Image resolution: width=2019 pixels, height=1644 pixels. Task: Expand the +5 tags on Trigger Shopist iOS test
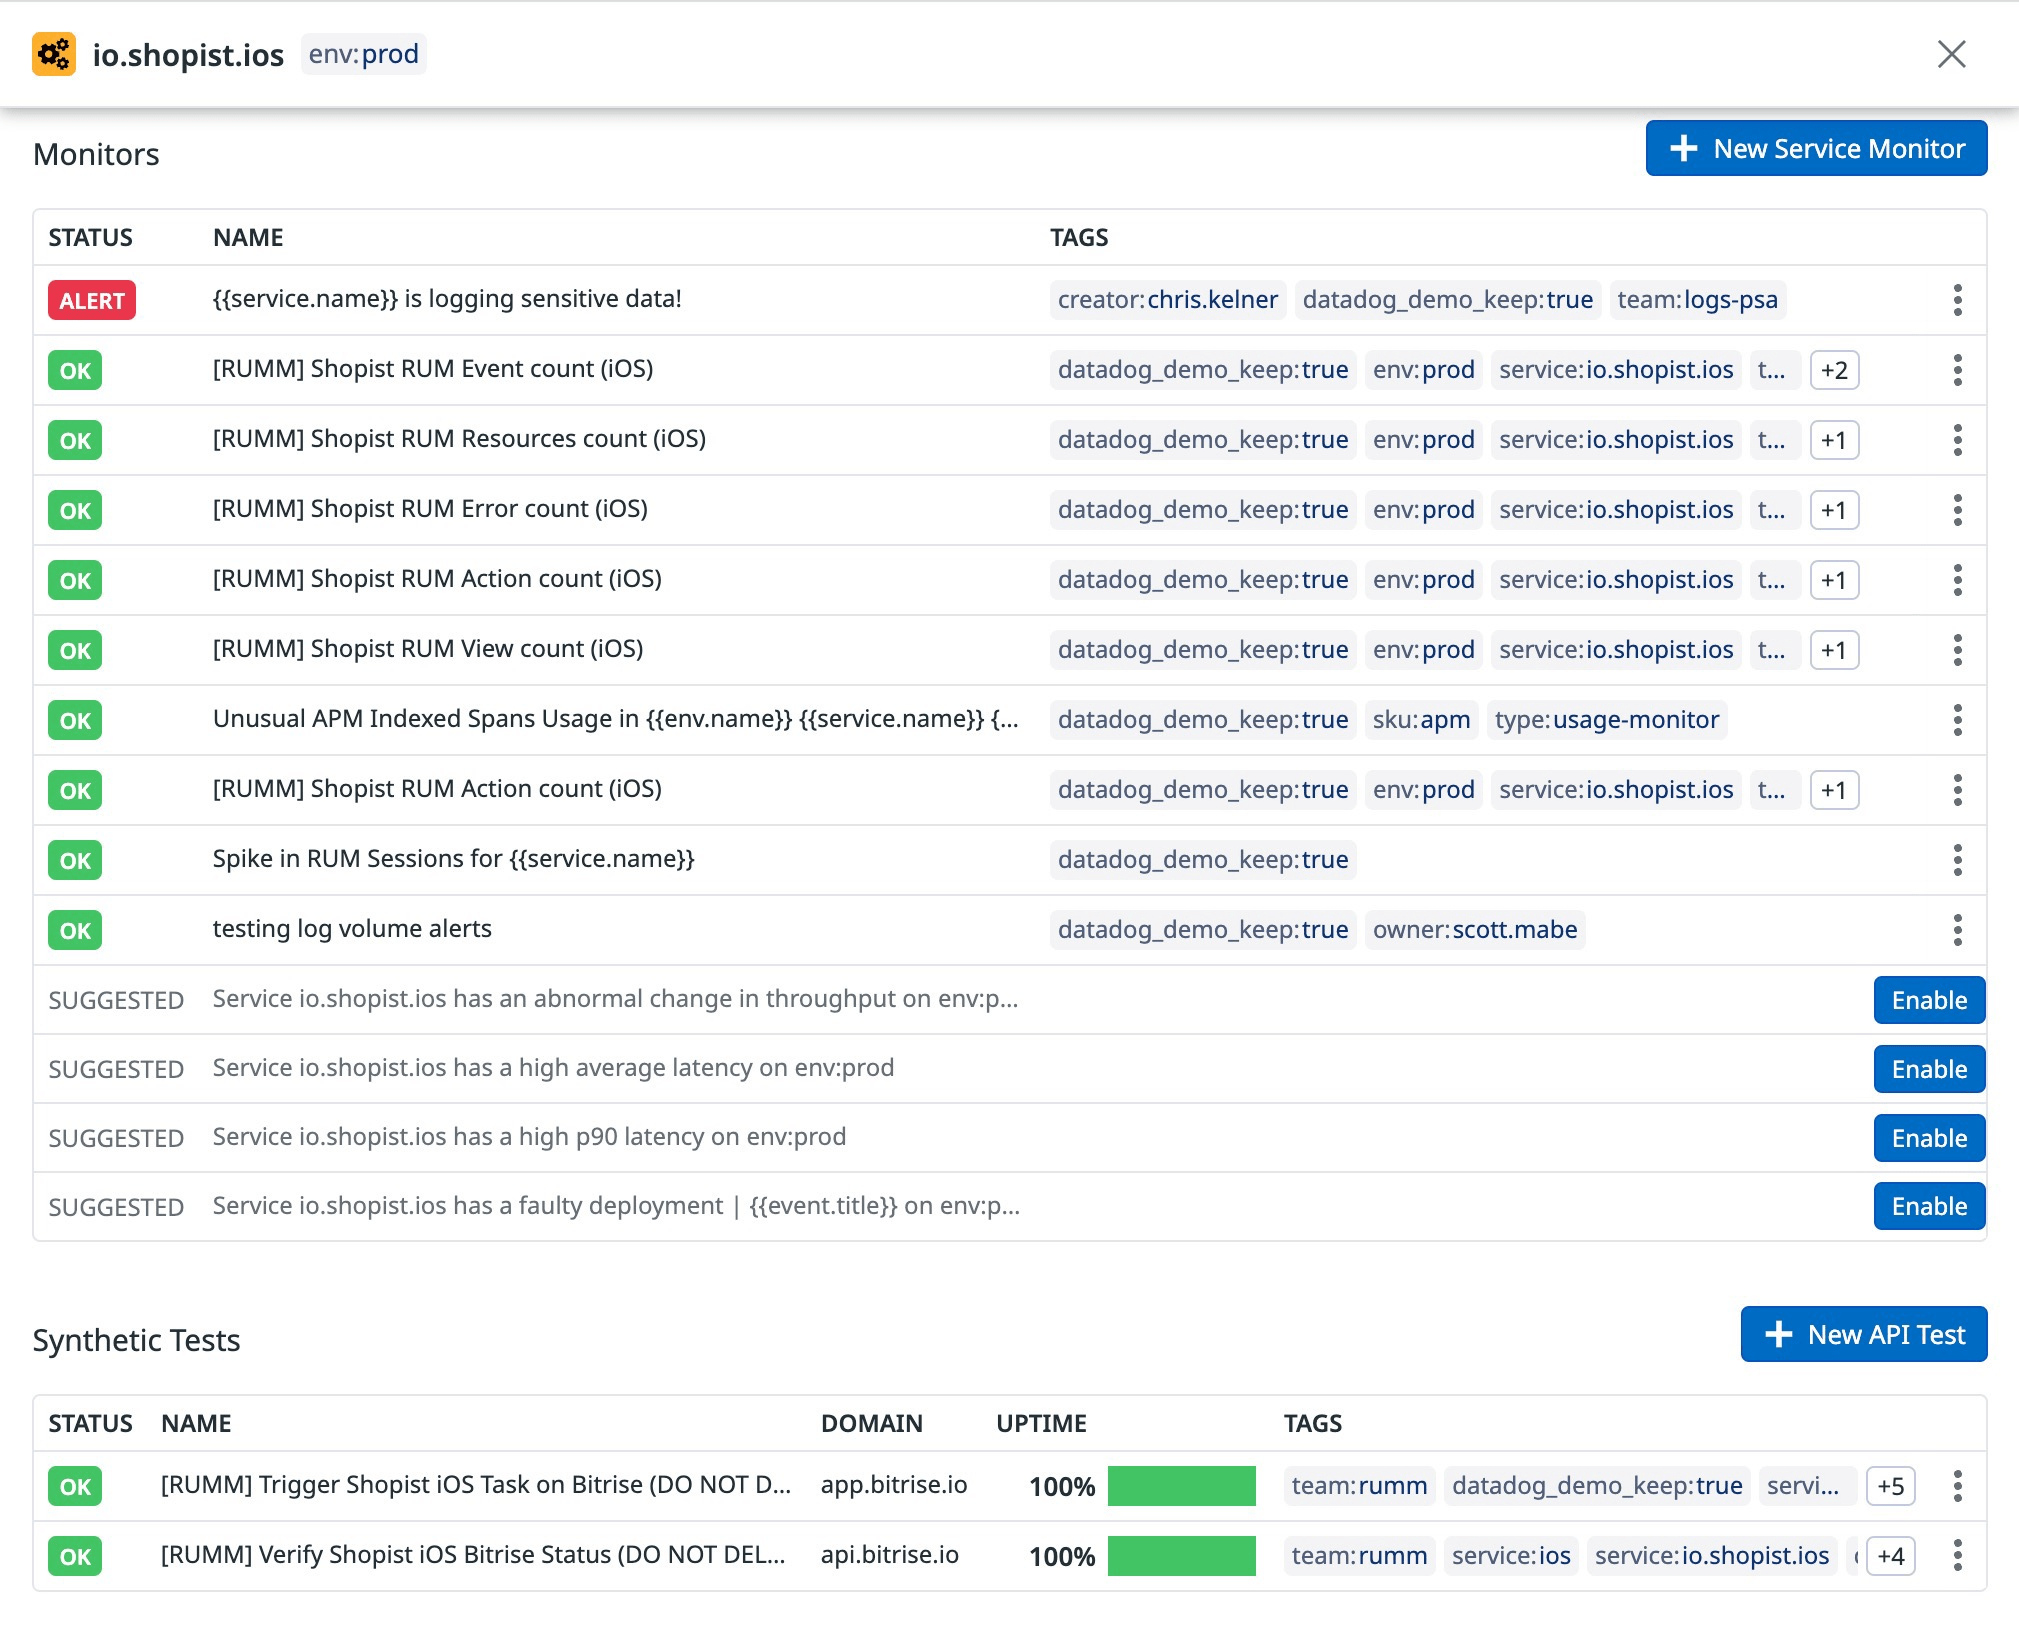click(1890, 1486)
